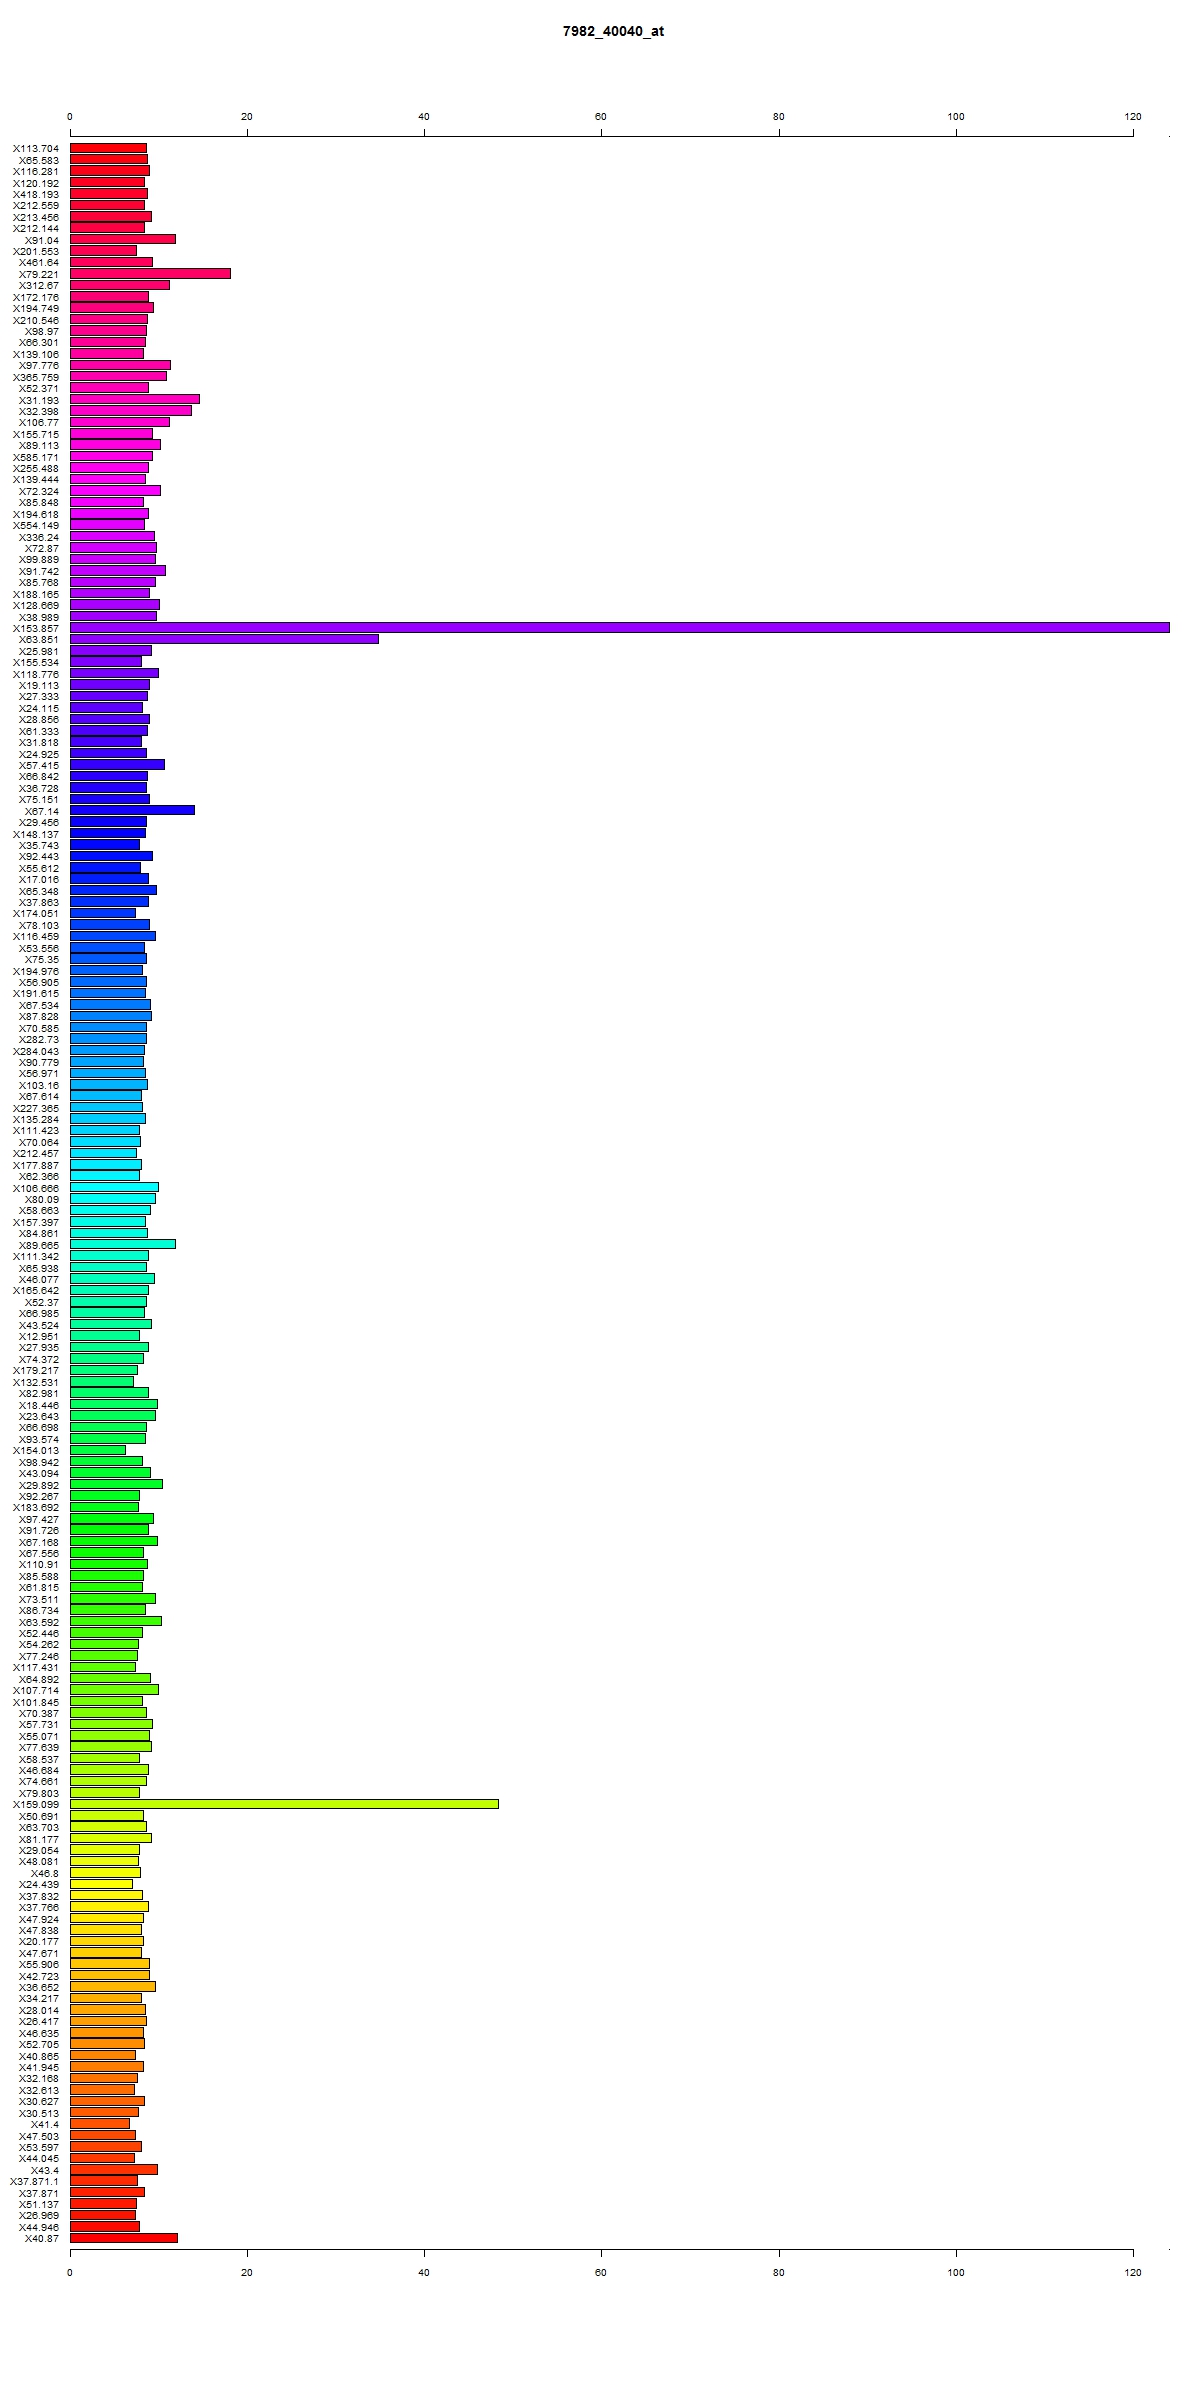Select the row label X153.857
The width and height of the screenshot is (1200, 2400).
[36, 628]
